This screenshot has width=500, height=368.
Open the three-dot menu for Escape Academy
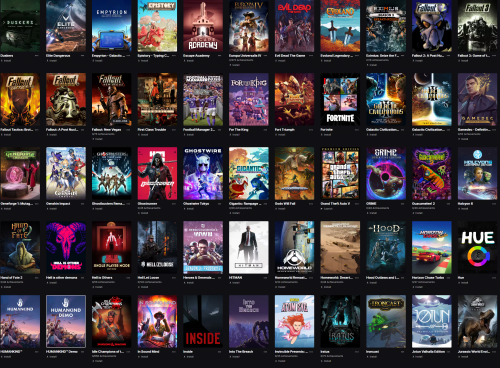219,56
